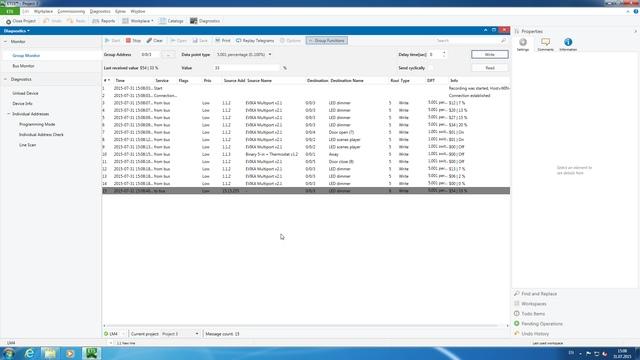The width and height of the screenshot is (640, 360).
Task: Click the Redo toolbar icon
Action: pos(70,21)
